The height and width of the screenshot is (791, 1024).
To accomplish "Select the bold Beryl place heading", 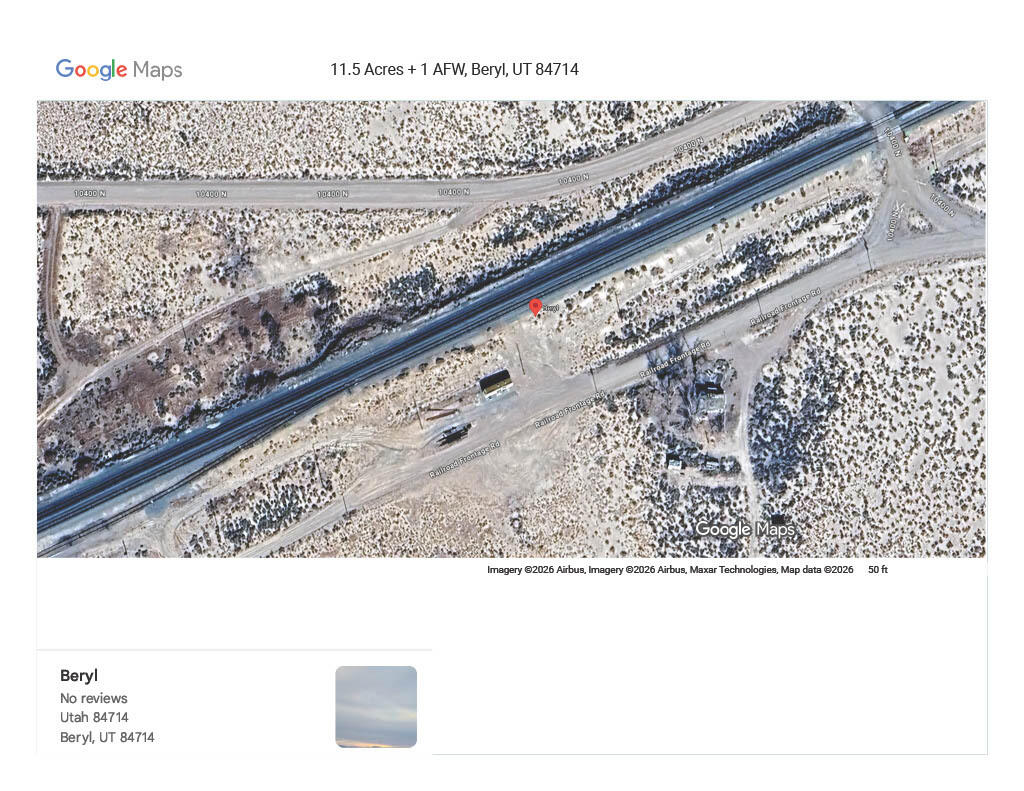I will 79,675.
